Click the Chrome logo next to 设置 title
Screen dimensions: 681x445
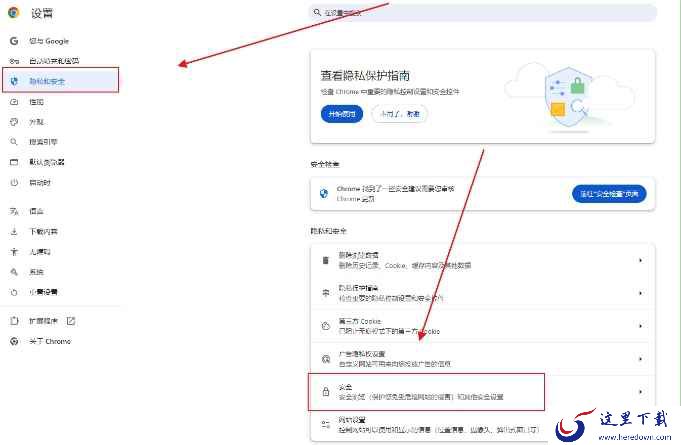coord(14,13)
